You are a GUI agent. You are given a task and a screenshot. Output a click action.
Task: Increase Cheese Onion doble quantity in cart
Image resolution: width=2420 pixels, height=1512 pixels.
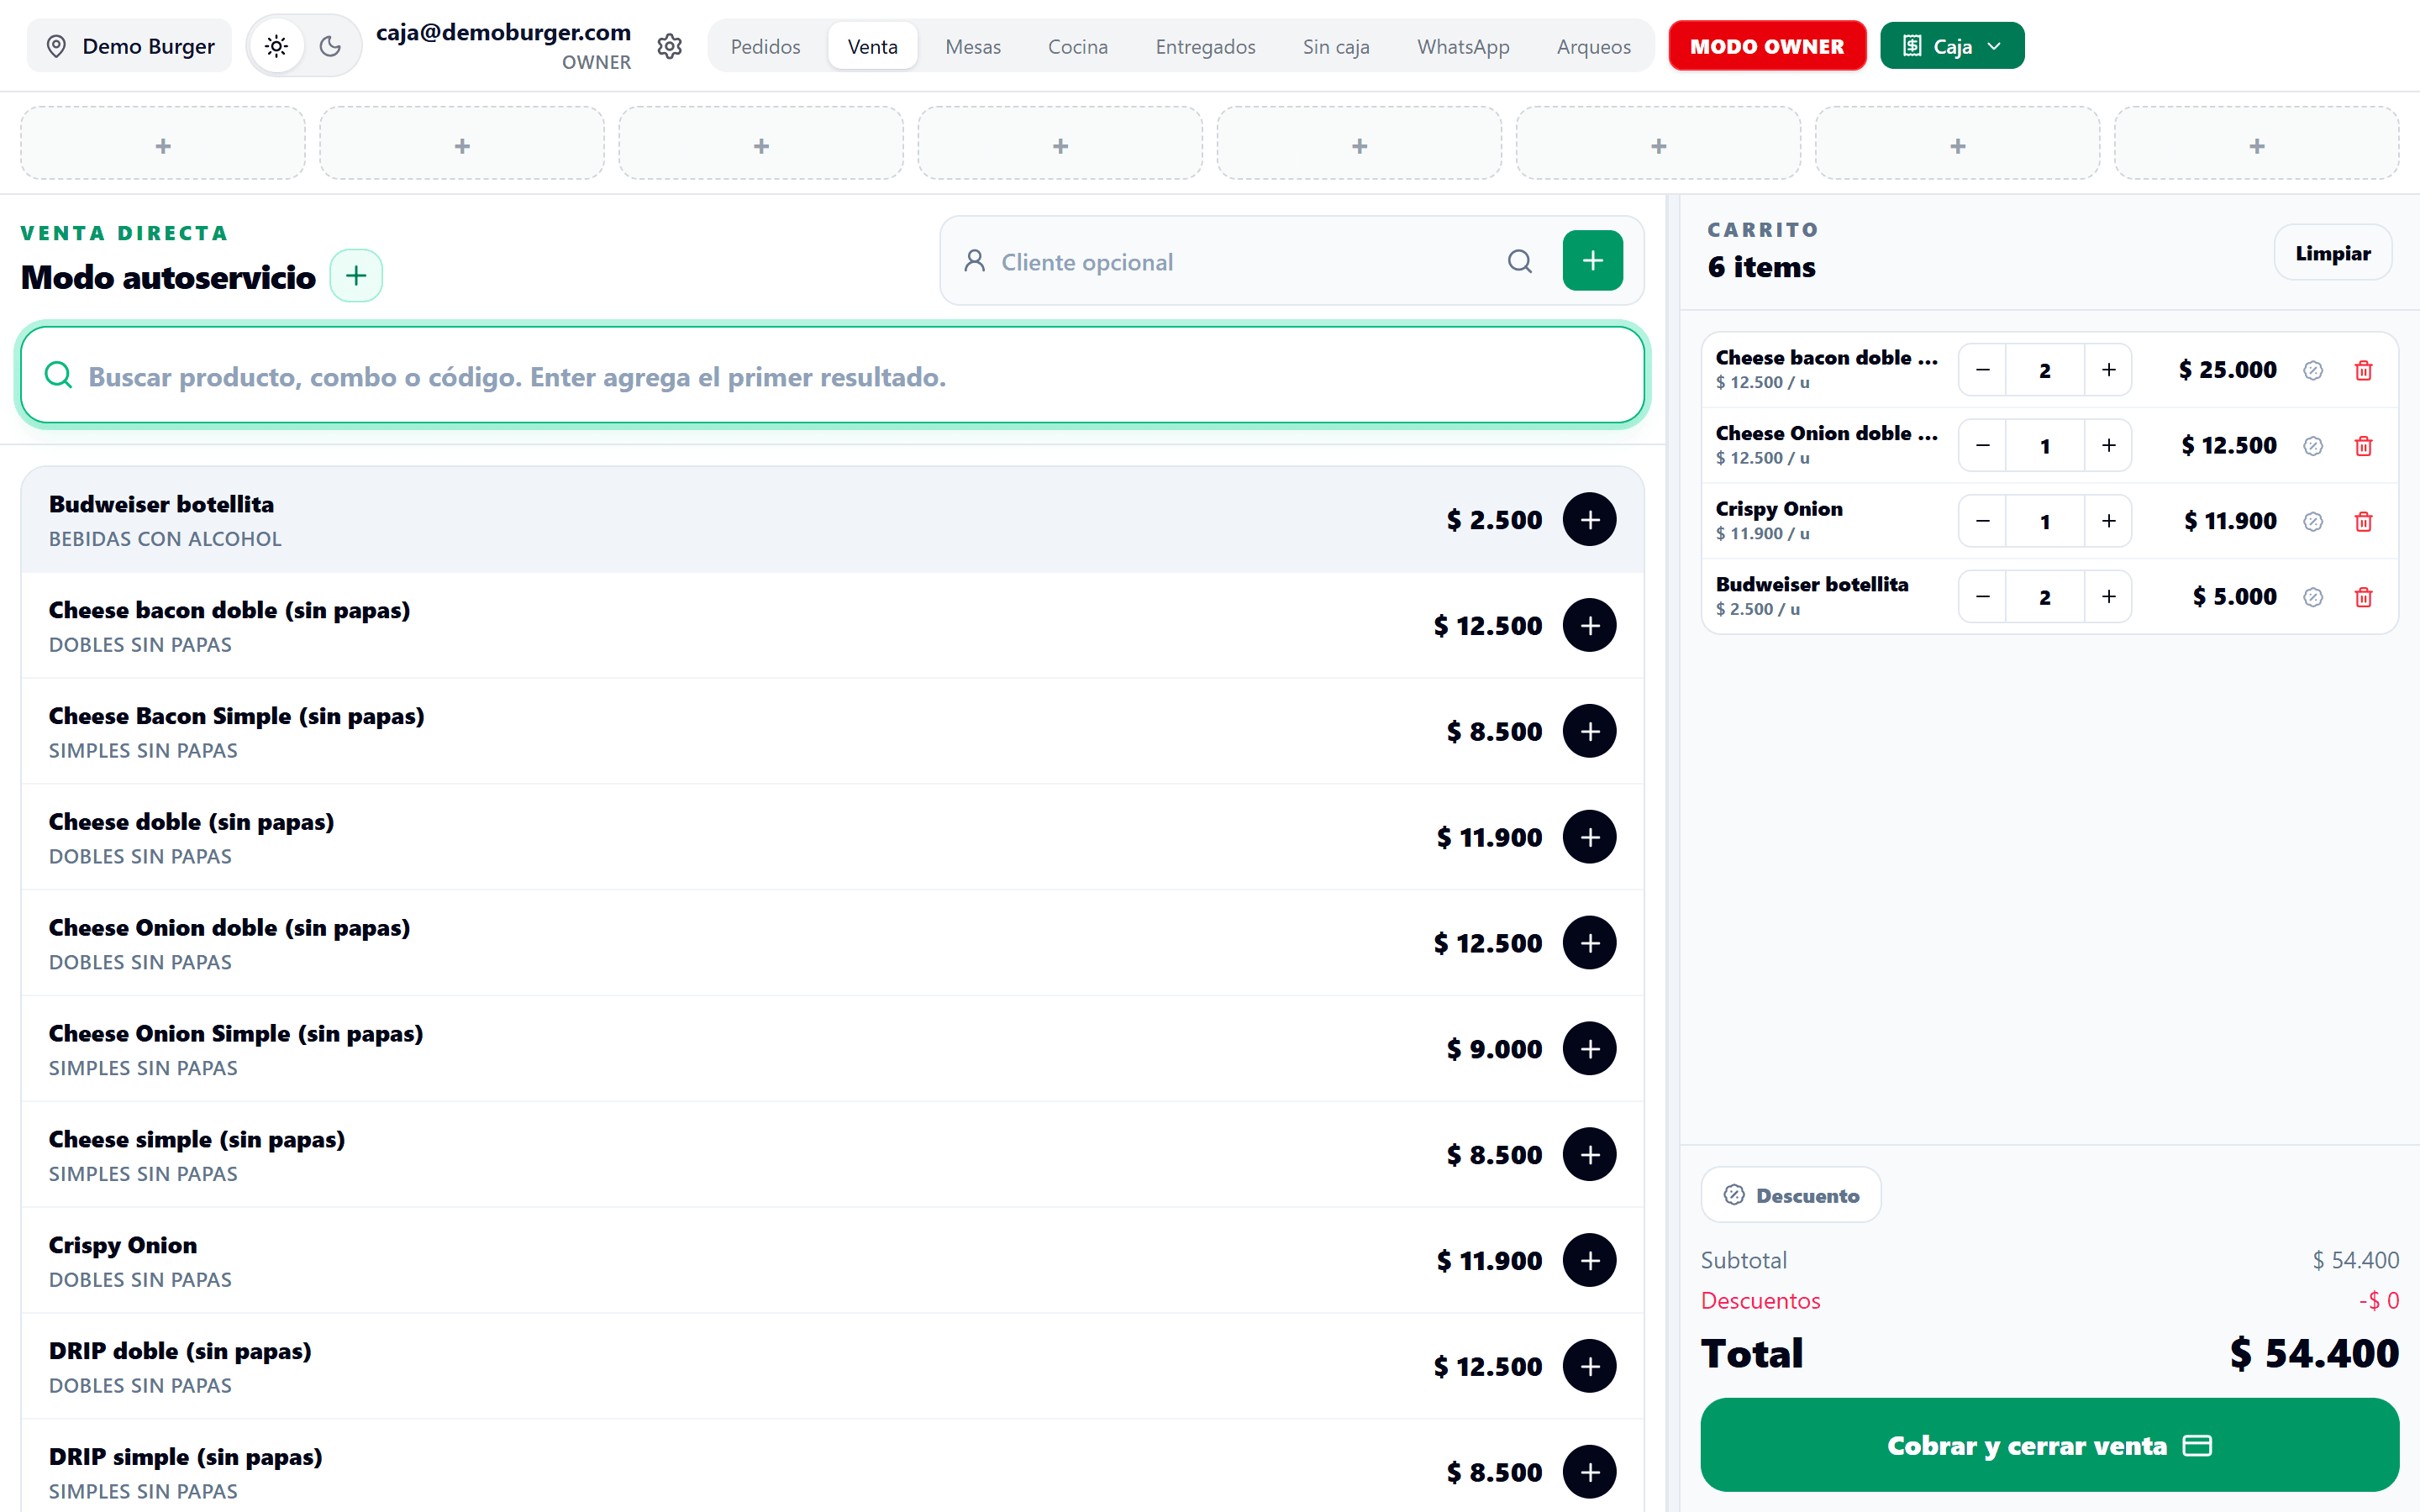[x=2108, y=445]
